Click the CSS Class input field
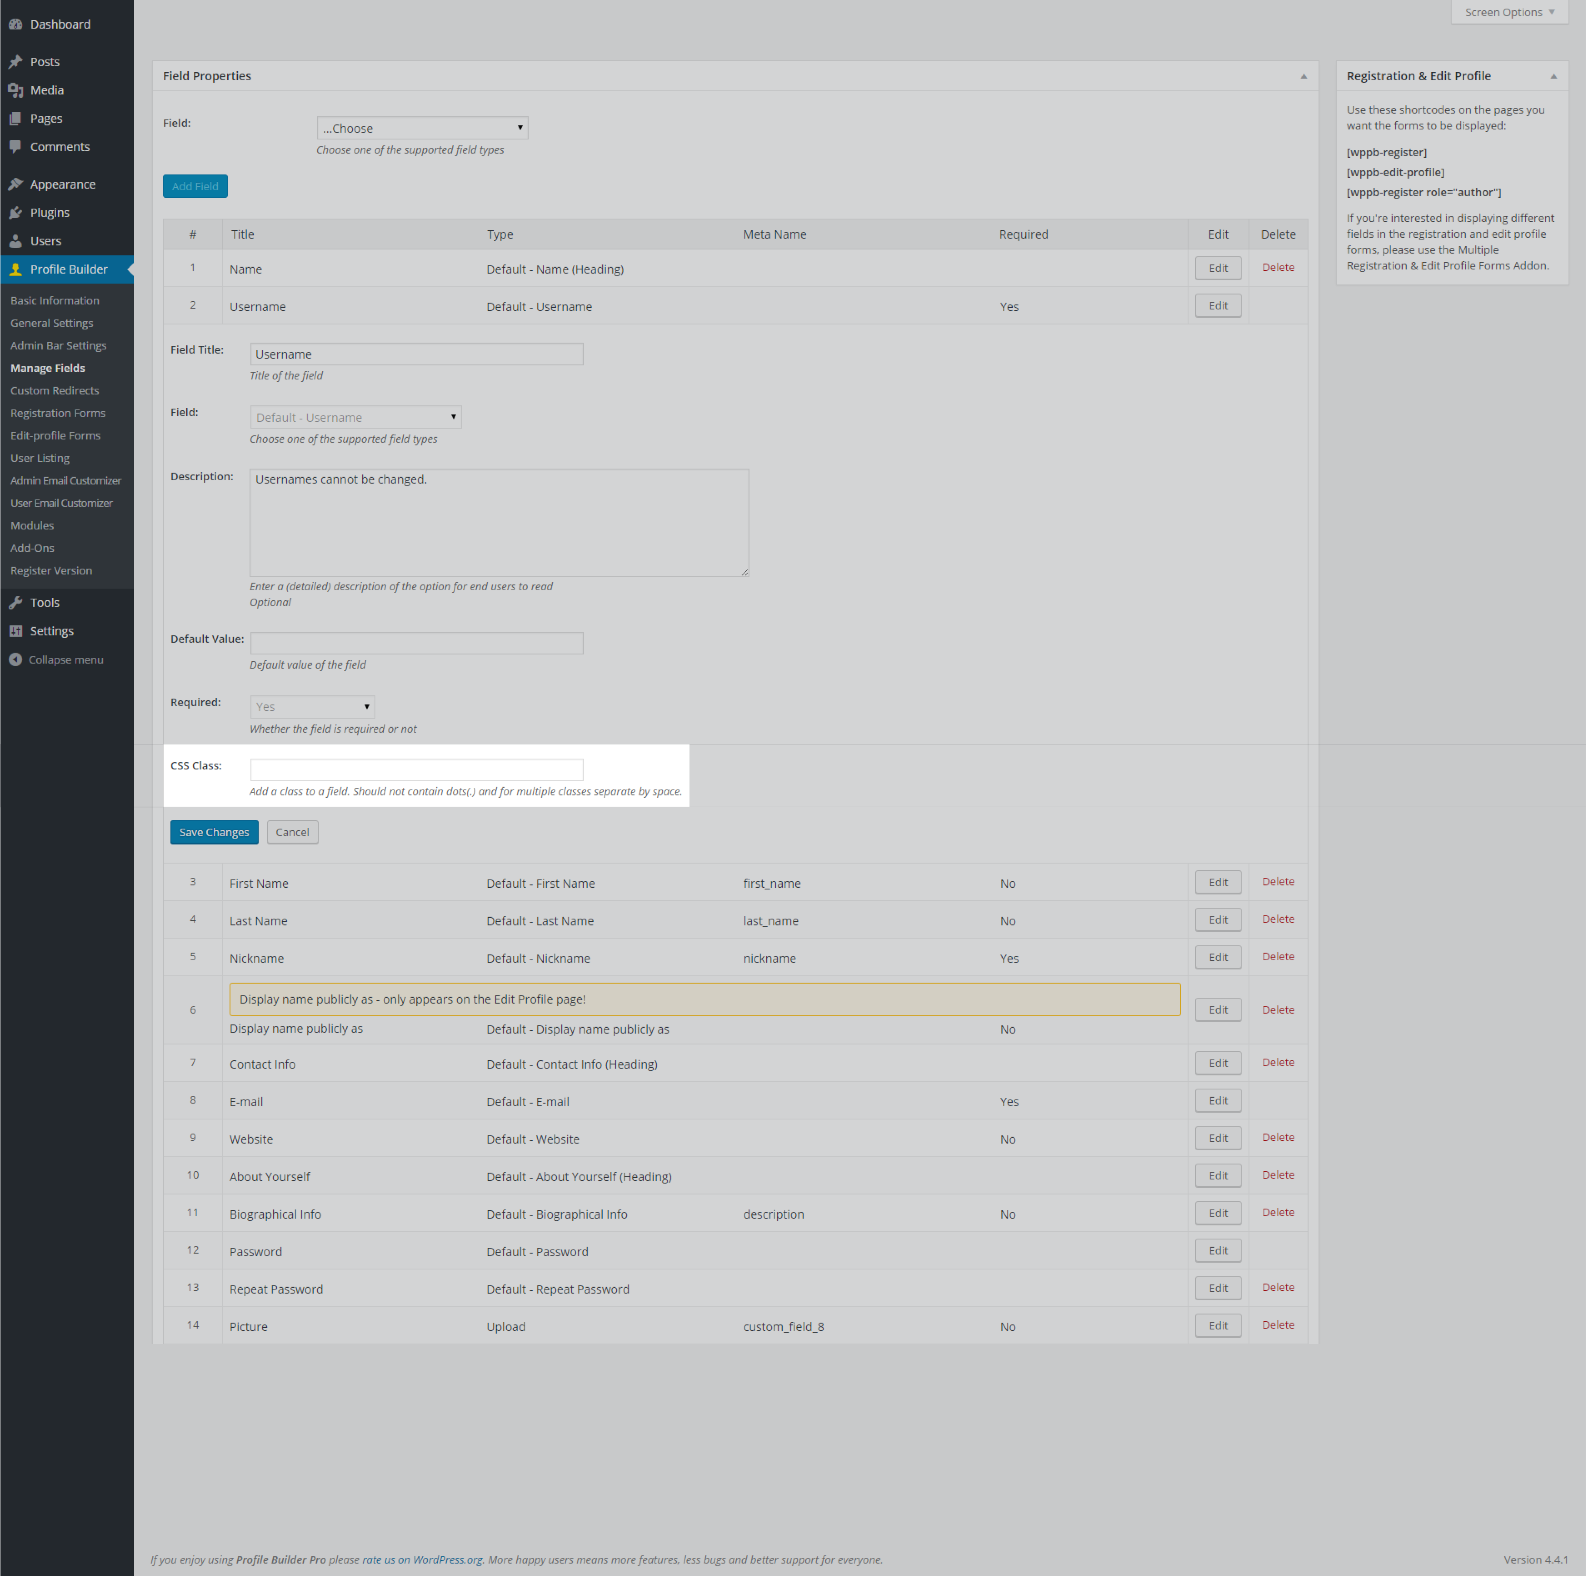This screenshot has width=1586, height=1576. 416,770
